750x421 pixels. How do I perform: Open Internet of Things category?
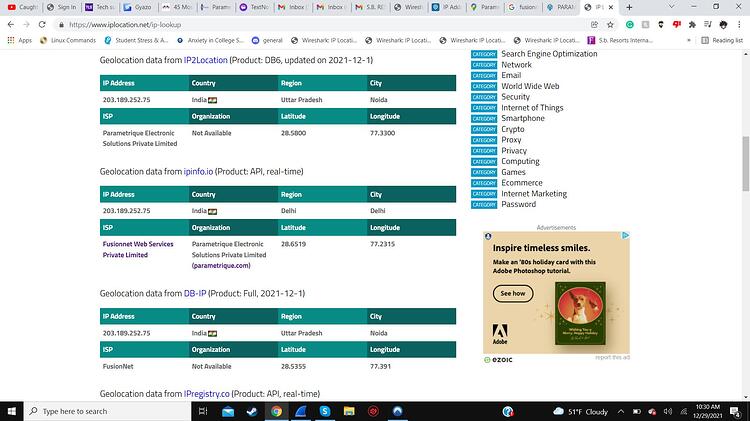coord(532,108)
